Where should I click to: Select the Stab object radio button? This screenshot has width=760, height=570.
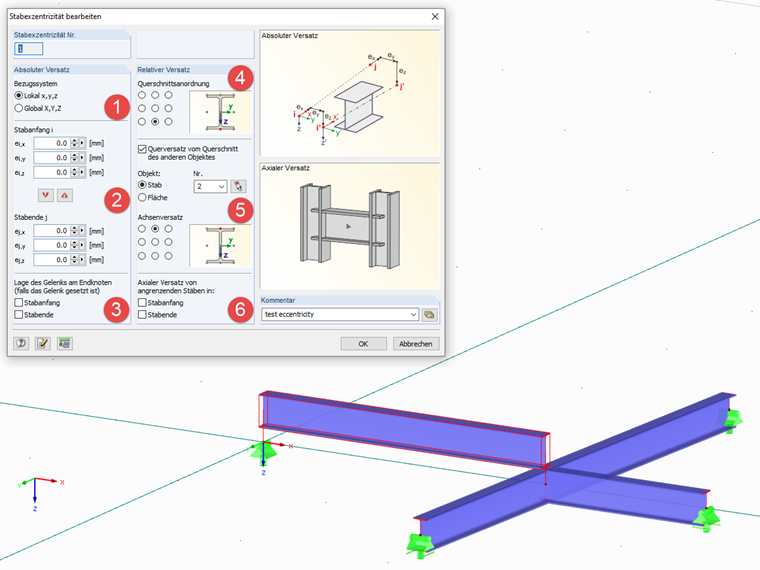(x=142, y=185)
